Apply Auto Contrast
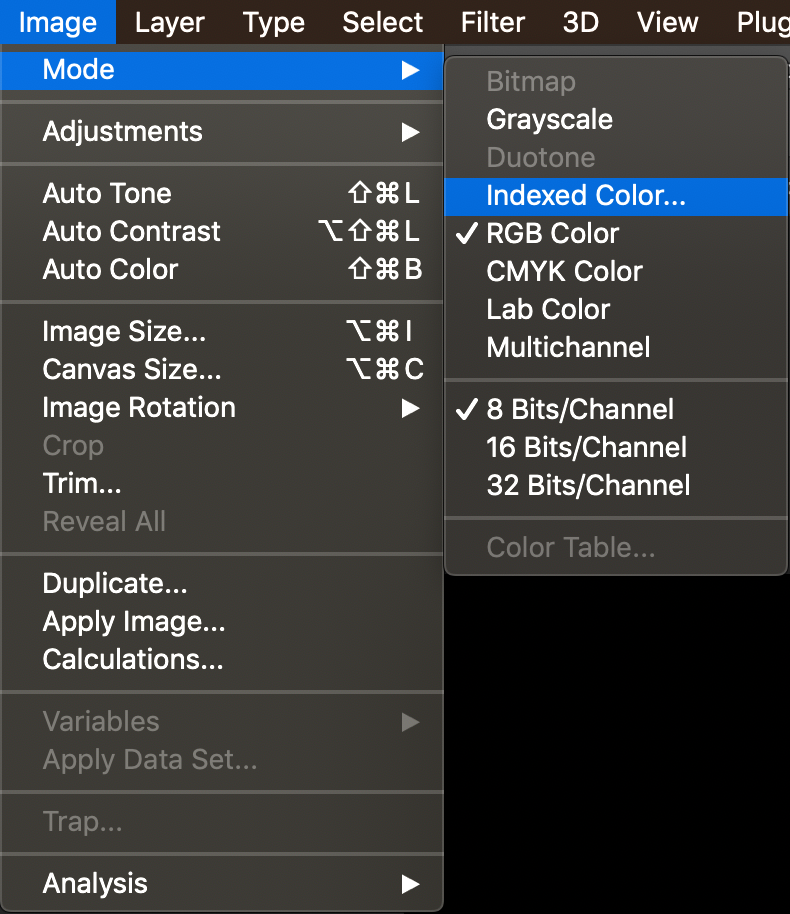Viewport: 790px width, 914px height. pyautogui.click(x=222, y=232)
